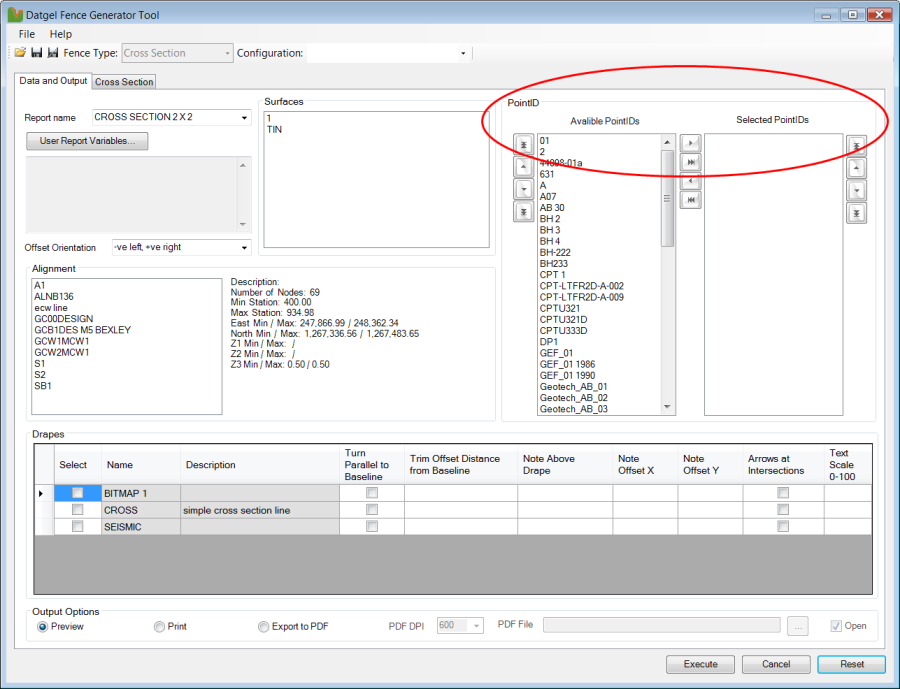900x689 pixels.
Task: Select the Export to PDF radio button
Action: [x=264, y=627]
